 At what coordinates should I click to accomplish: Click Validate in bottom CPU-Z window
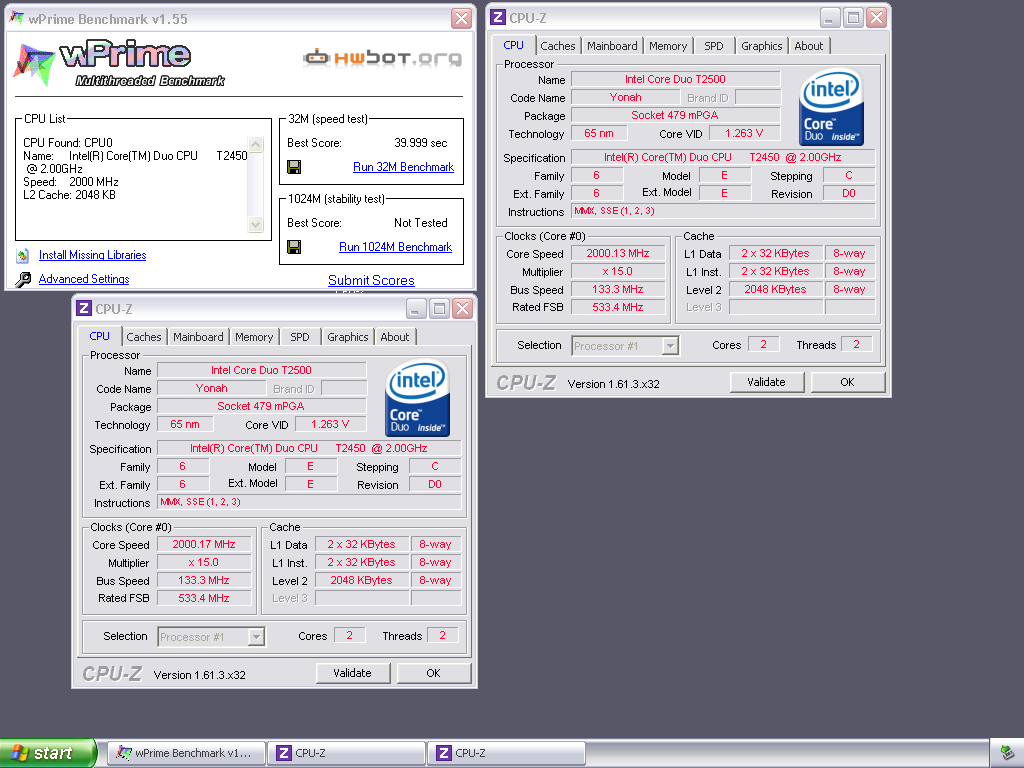352,673
